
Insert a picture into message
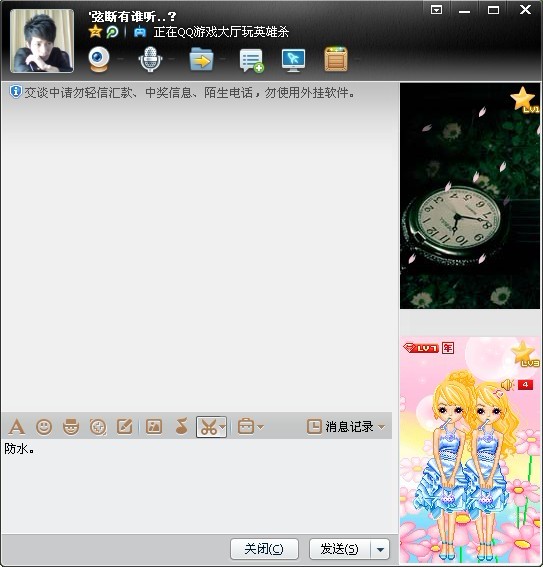[154, 427]
